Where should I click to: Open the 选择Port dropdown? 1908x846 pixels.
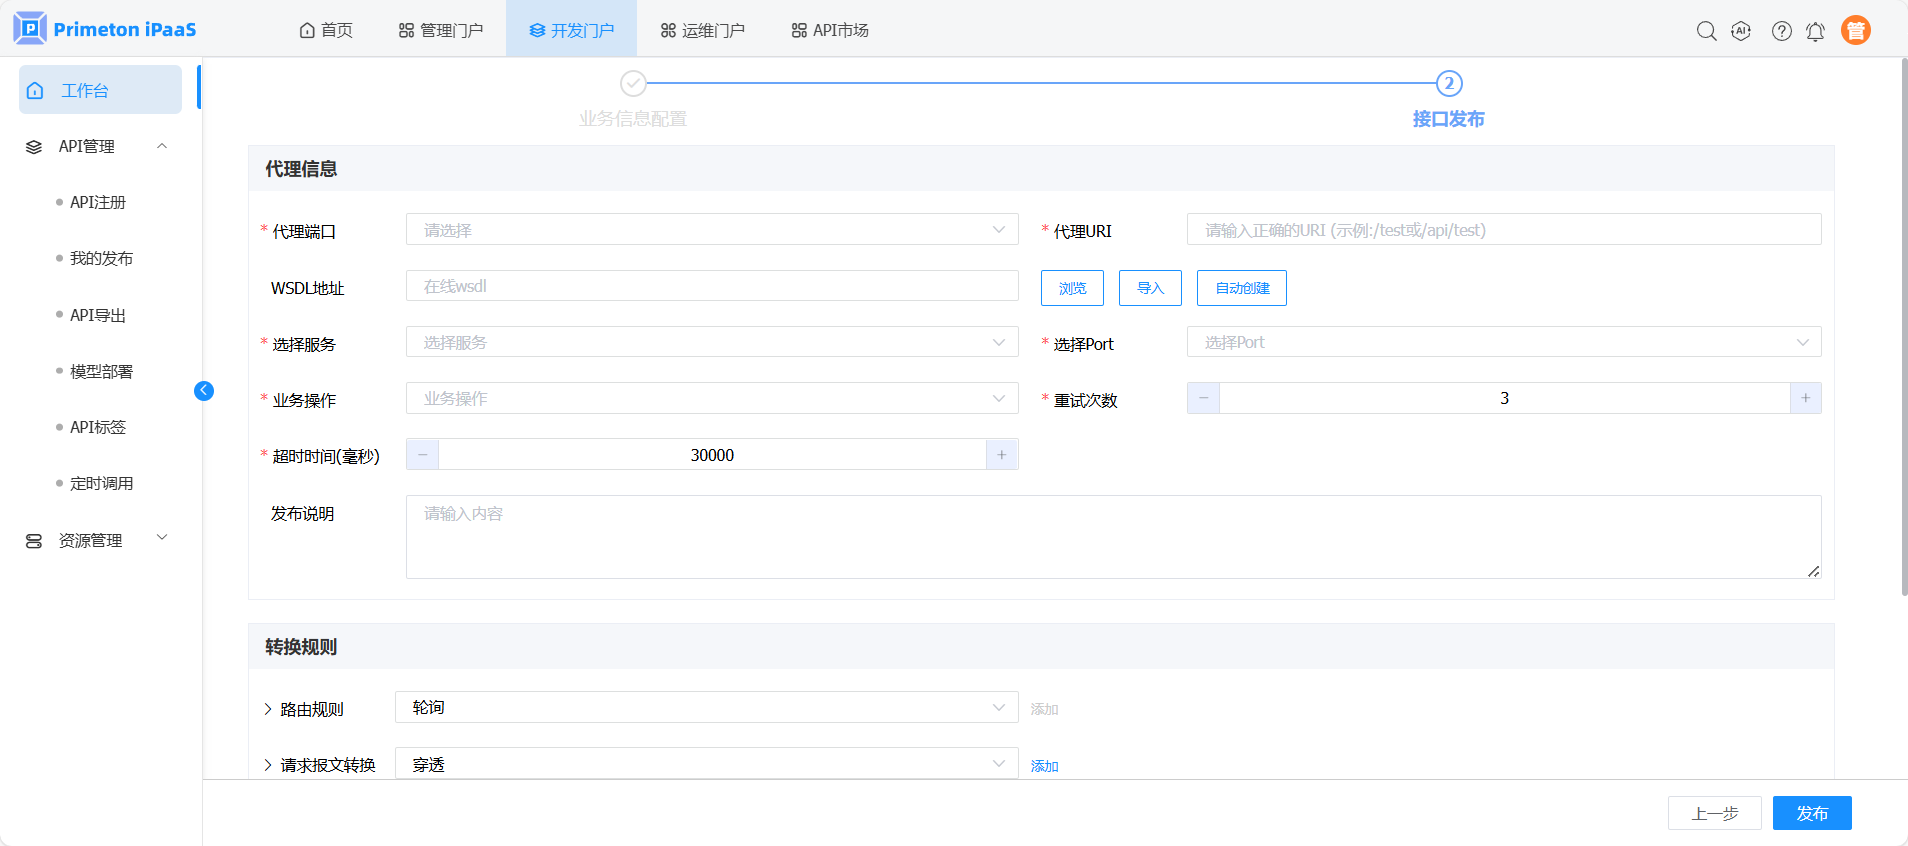(1503, 342)
